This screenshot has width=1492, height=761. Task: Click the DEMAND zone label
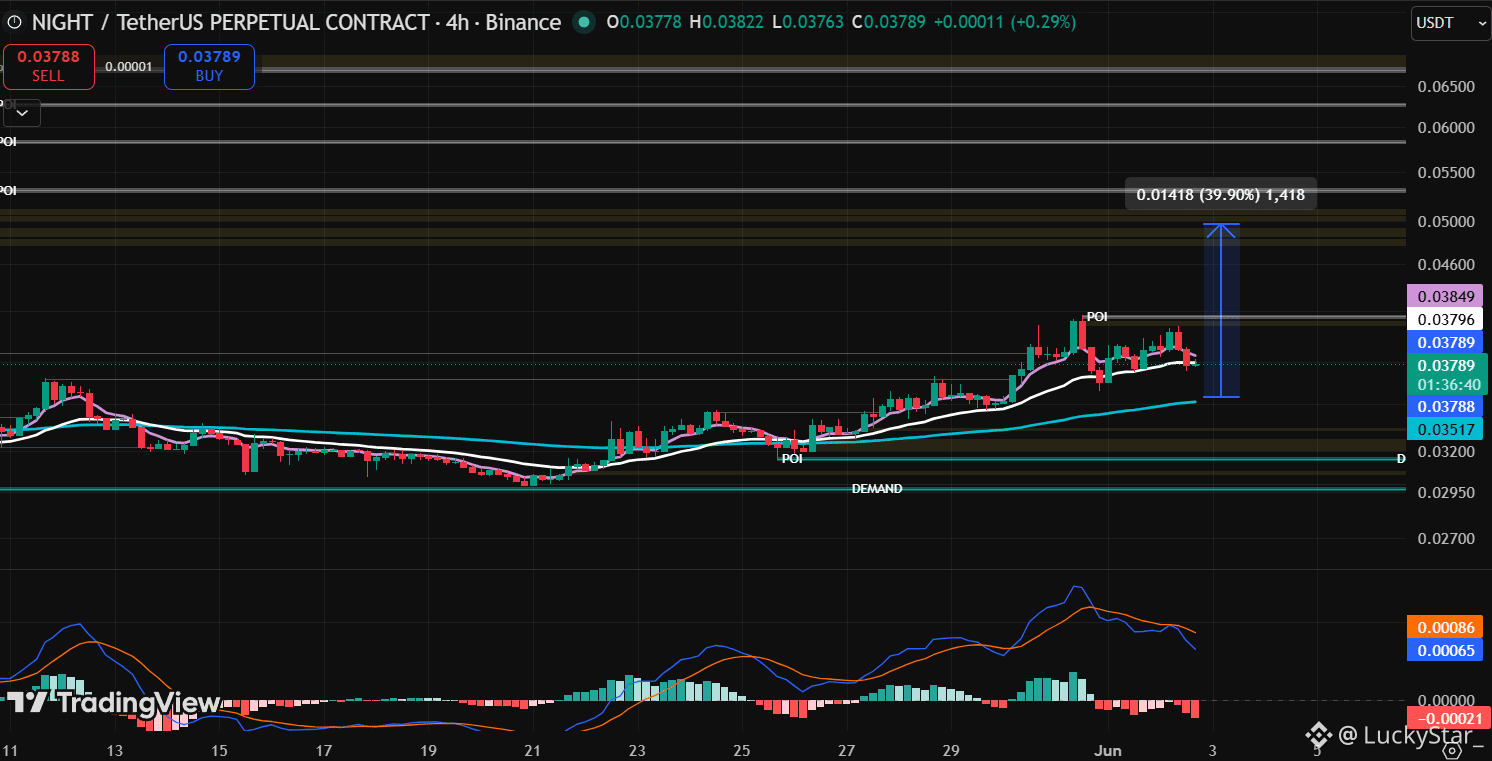877,489
